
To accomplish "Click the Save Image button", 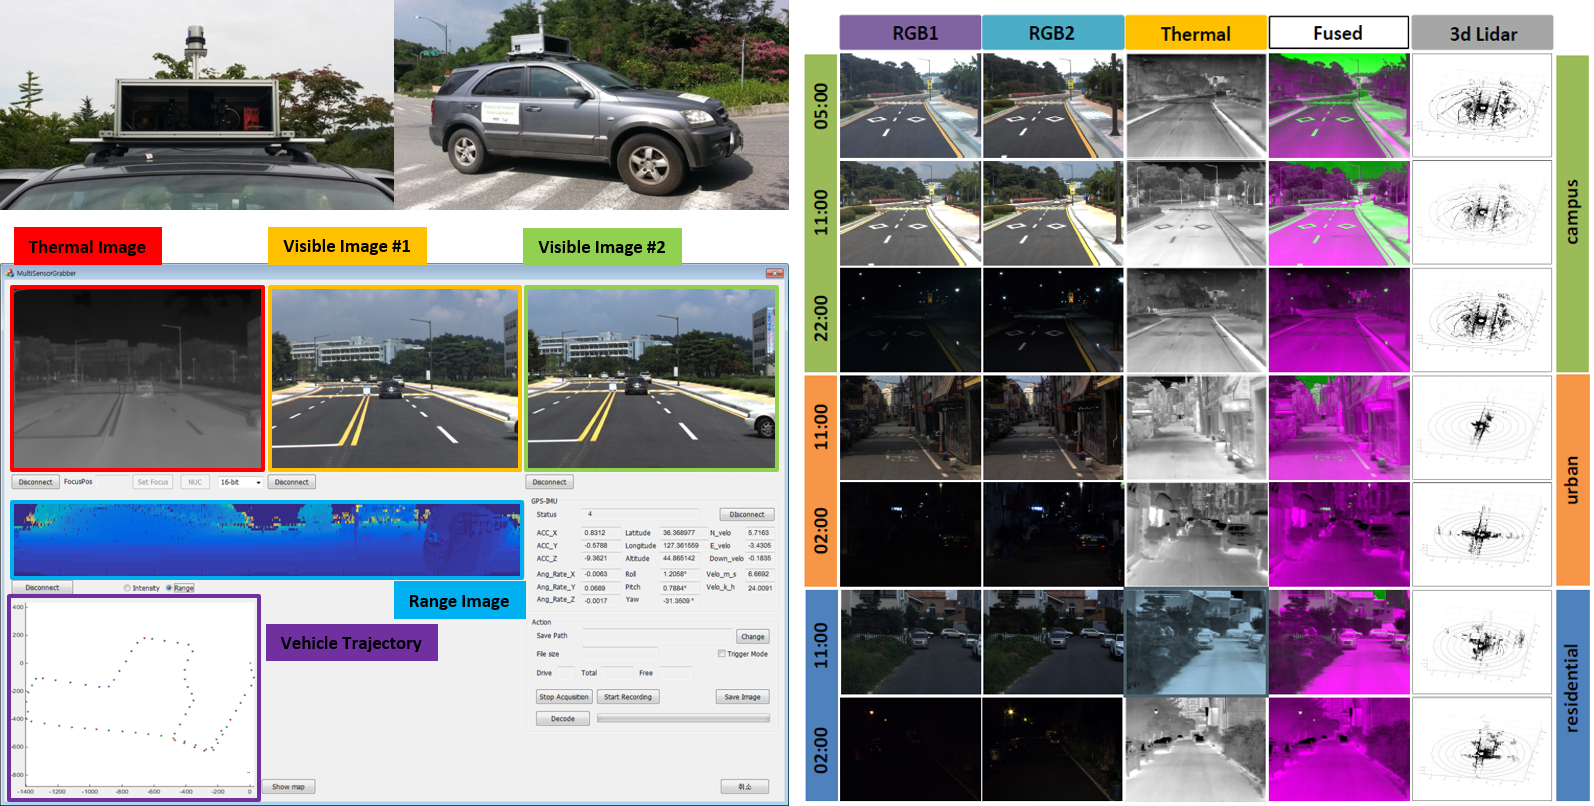I will pos(742,697).
